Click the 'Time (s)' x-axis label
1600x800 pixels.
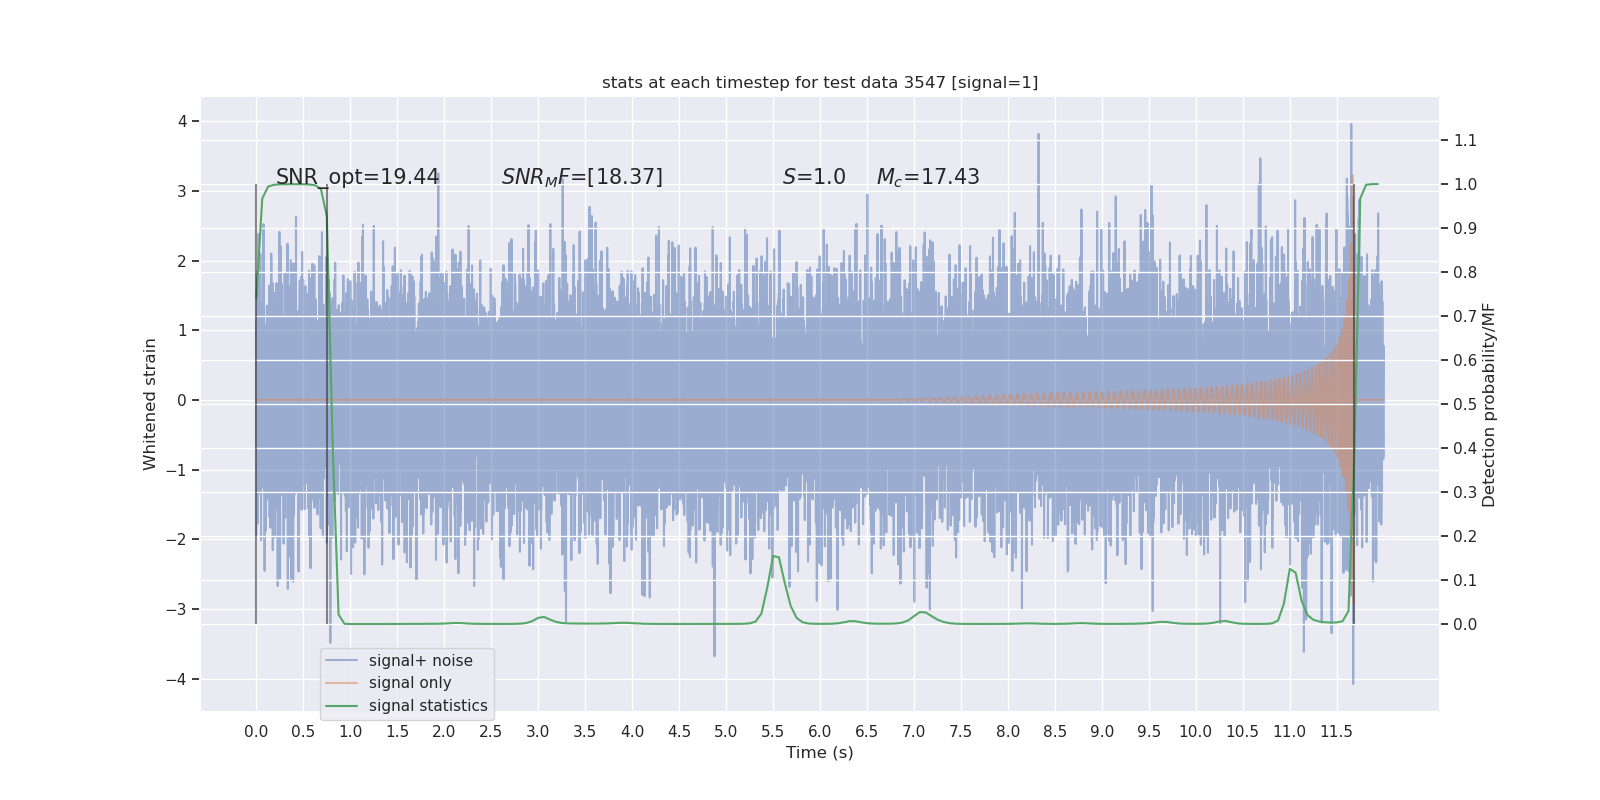click(x=820, y=752)
